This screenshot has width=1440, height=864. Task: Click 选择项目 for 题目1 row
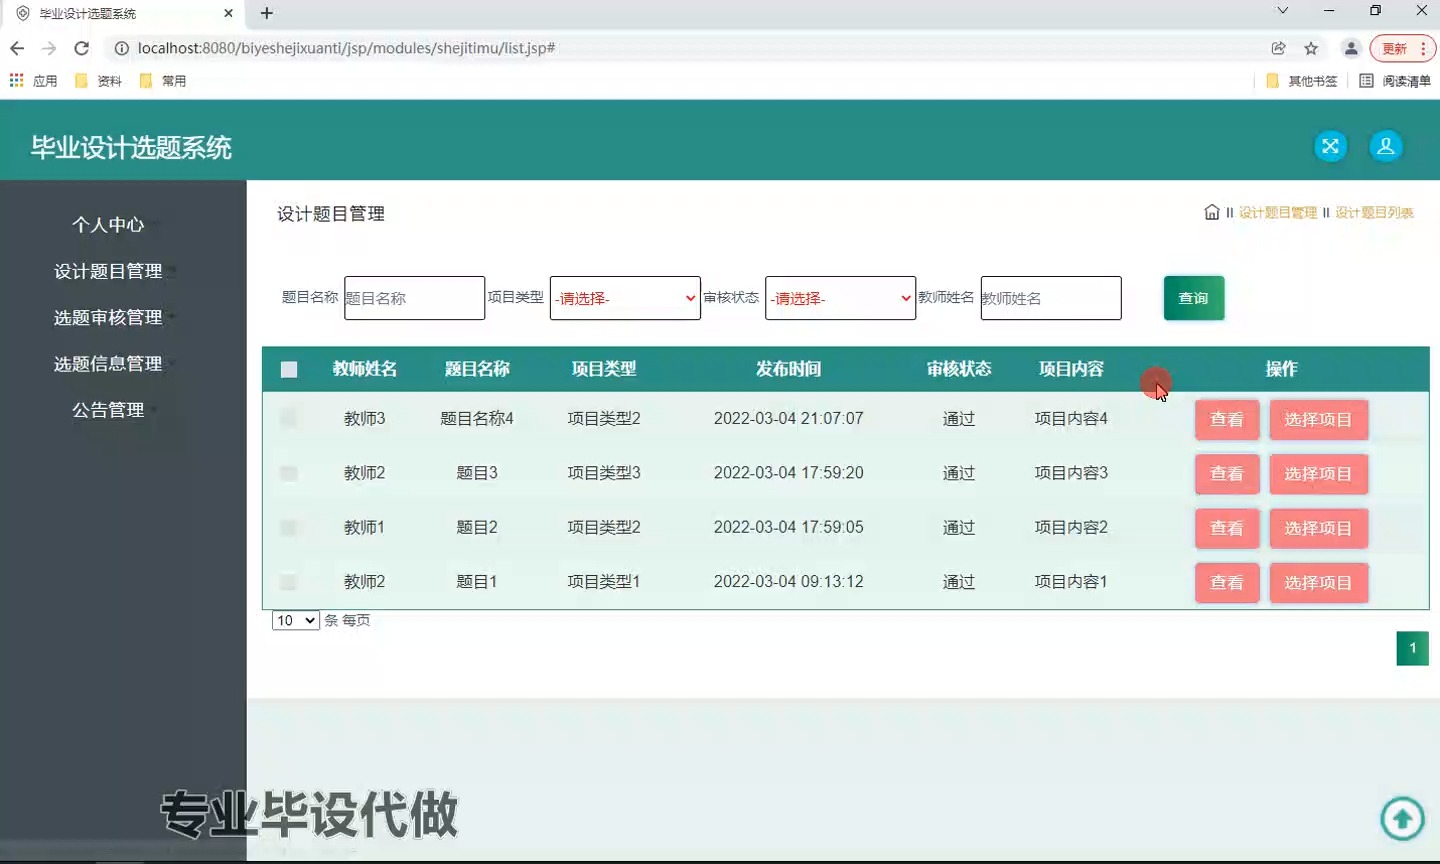coord(1318,582)
